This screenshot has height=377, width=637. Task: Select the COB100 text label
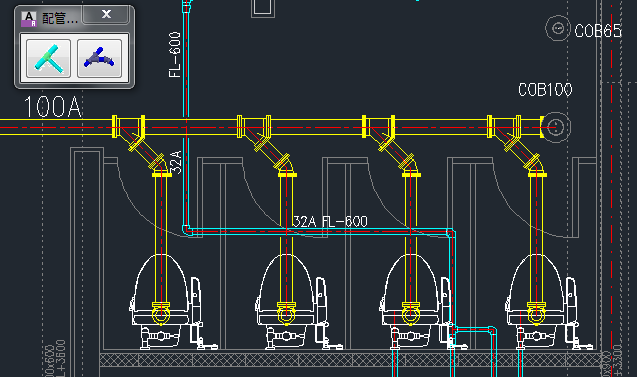click(x=545, y=90)
